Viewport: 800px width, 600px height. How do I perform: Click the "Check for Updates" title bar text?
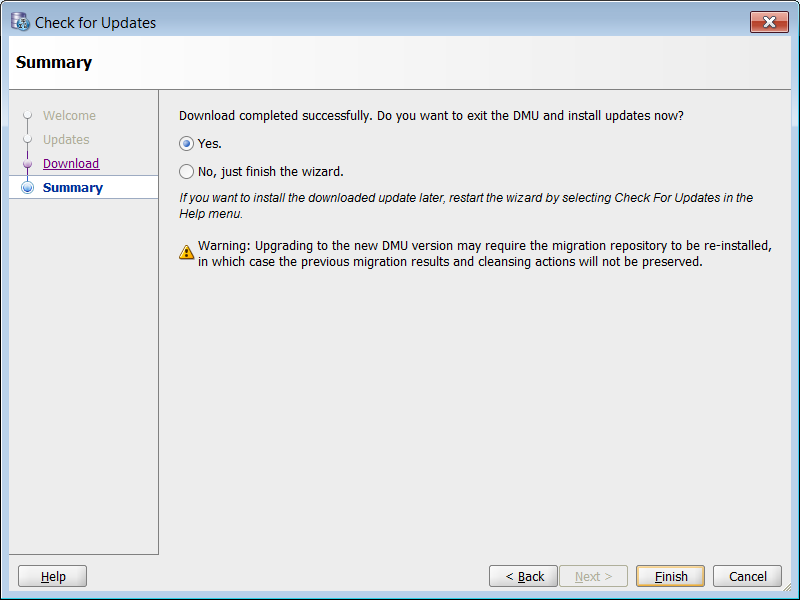pos(96,22)
